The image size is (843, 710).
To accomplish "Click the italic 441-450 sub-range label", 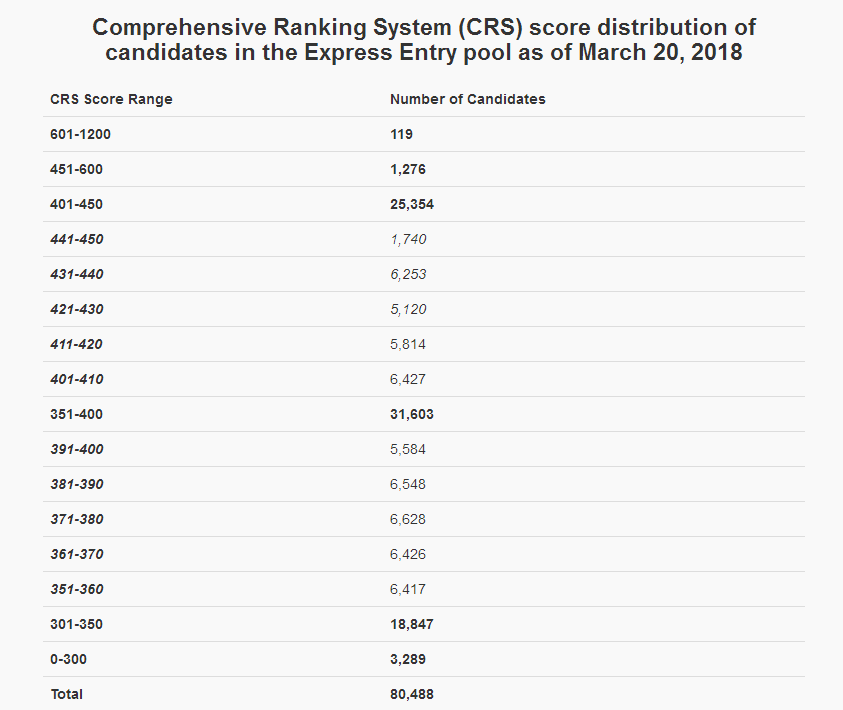I will coord(76,239).
